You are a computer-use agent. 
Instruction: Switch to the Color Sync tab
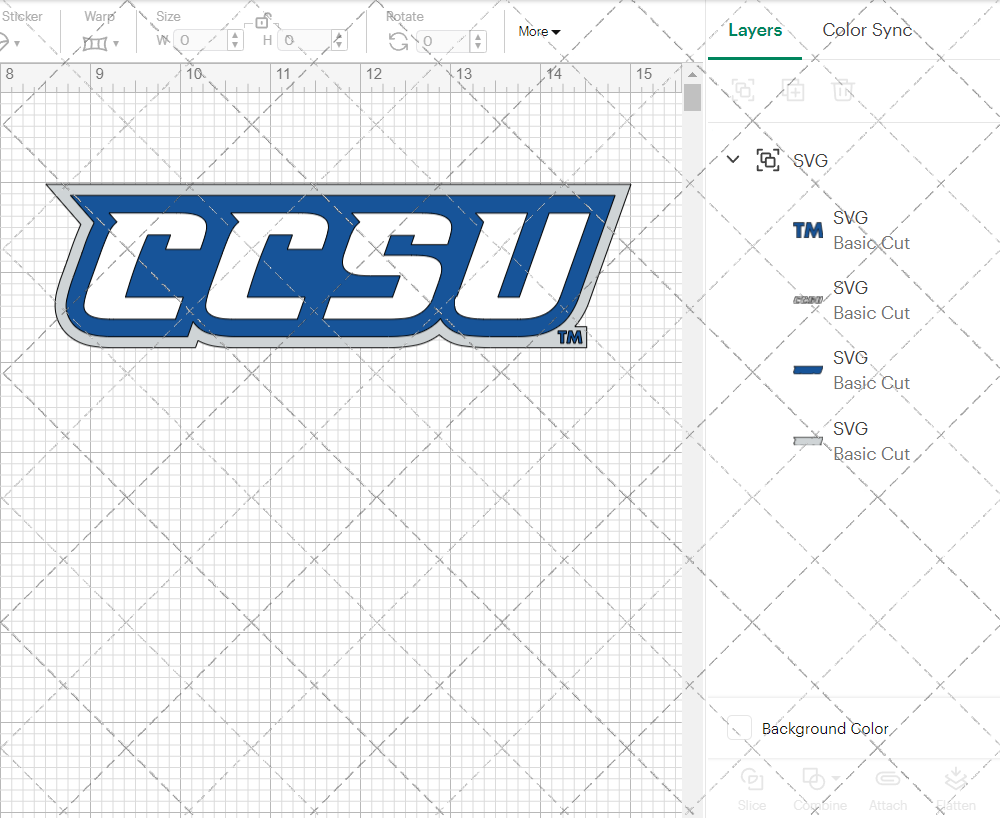(x=867, y=30)
